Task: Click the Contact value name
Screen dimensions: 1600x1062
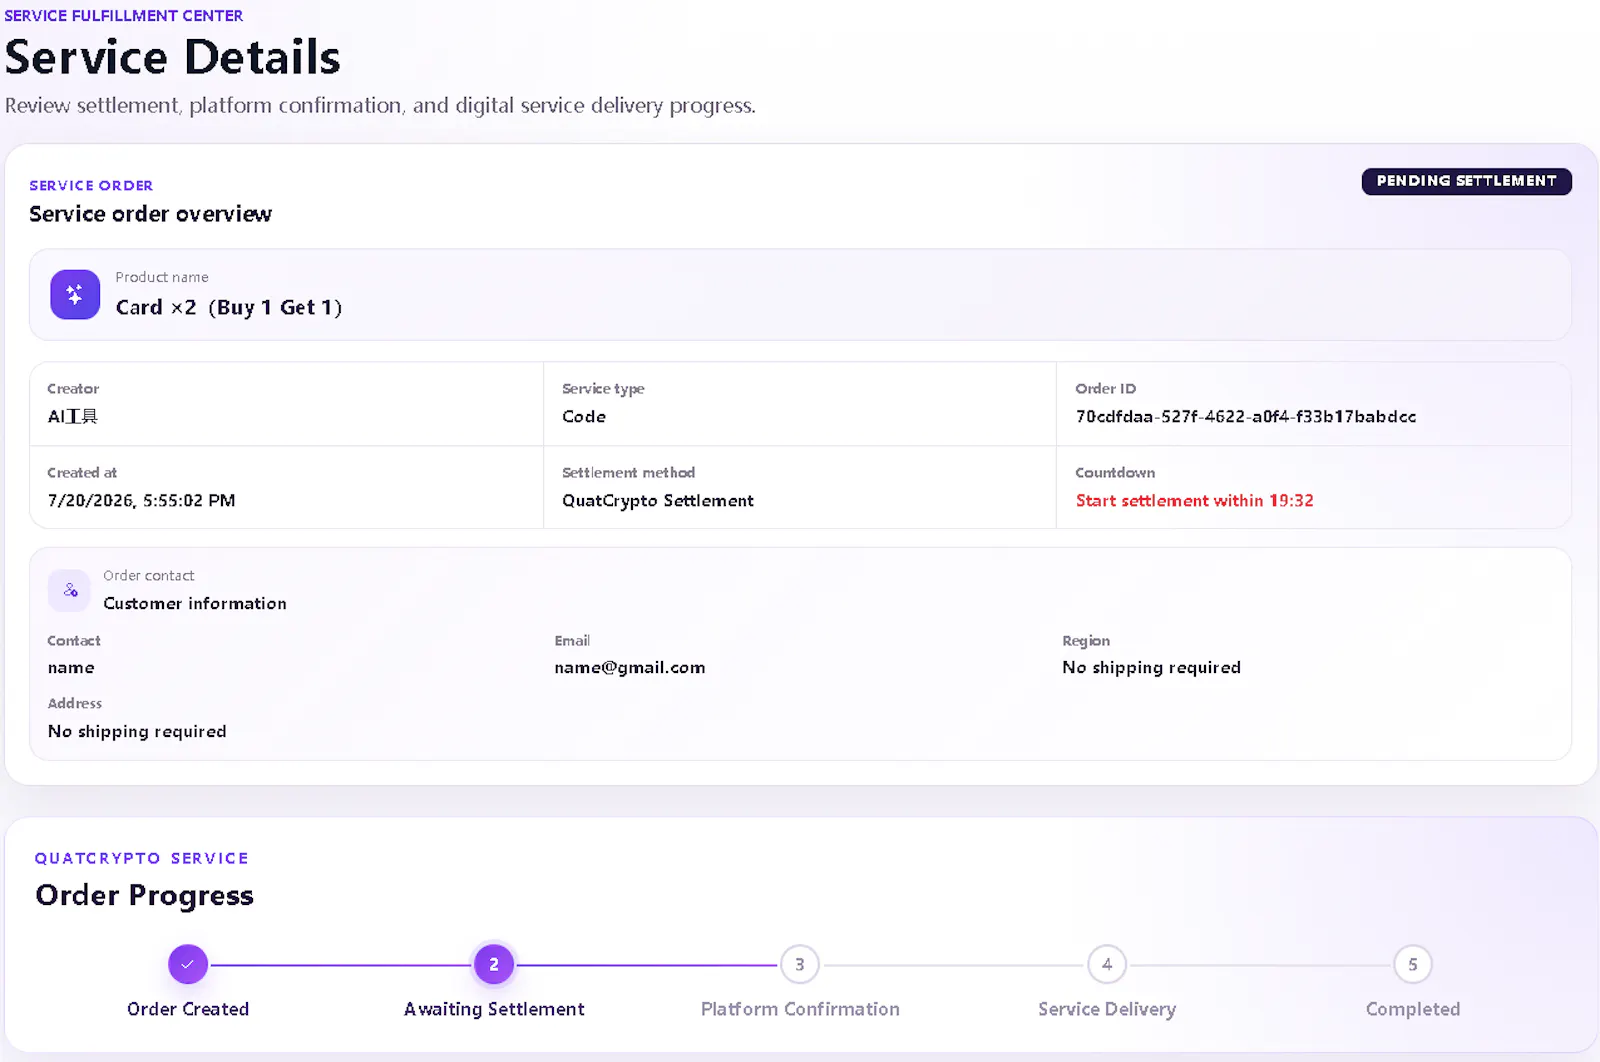Action: pos(71,667)
